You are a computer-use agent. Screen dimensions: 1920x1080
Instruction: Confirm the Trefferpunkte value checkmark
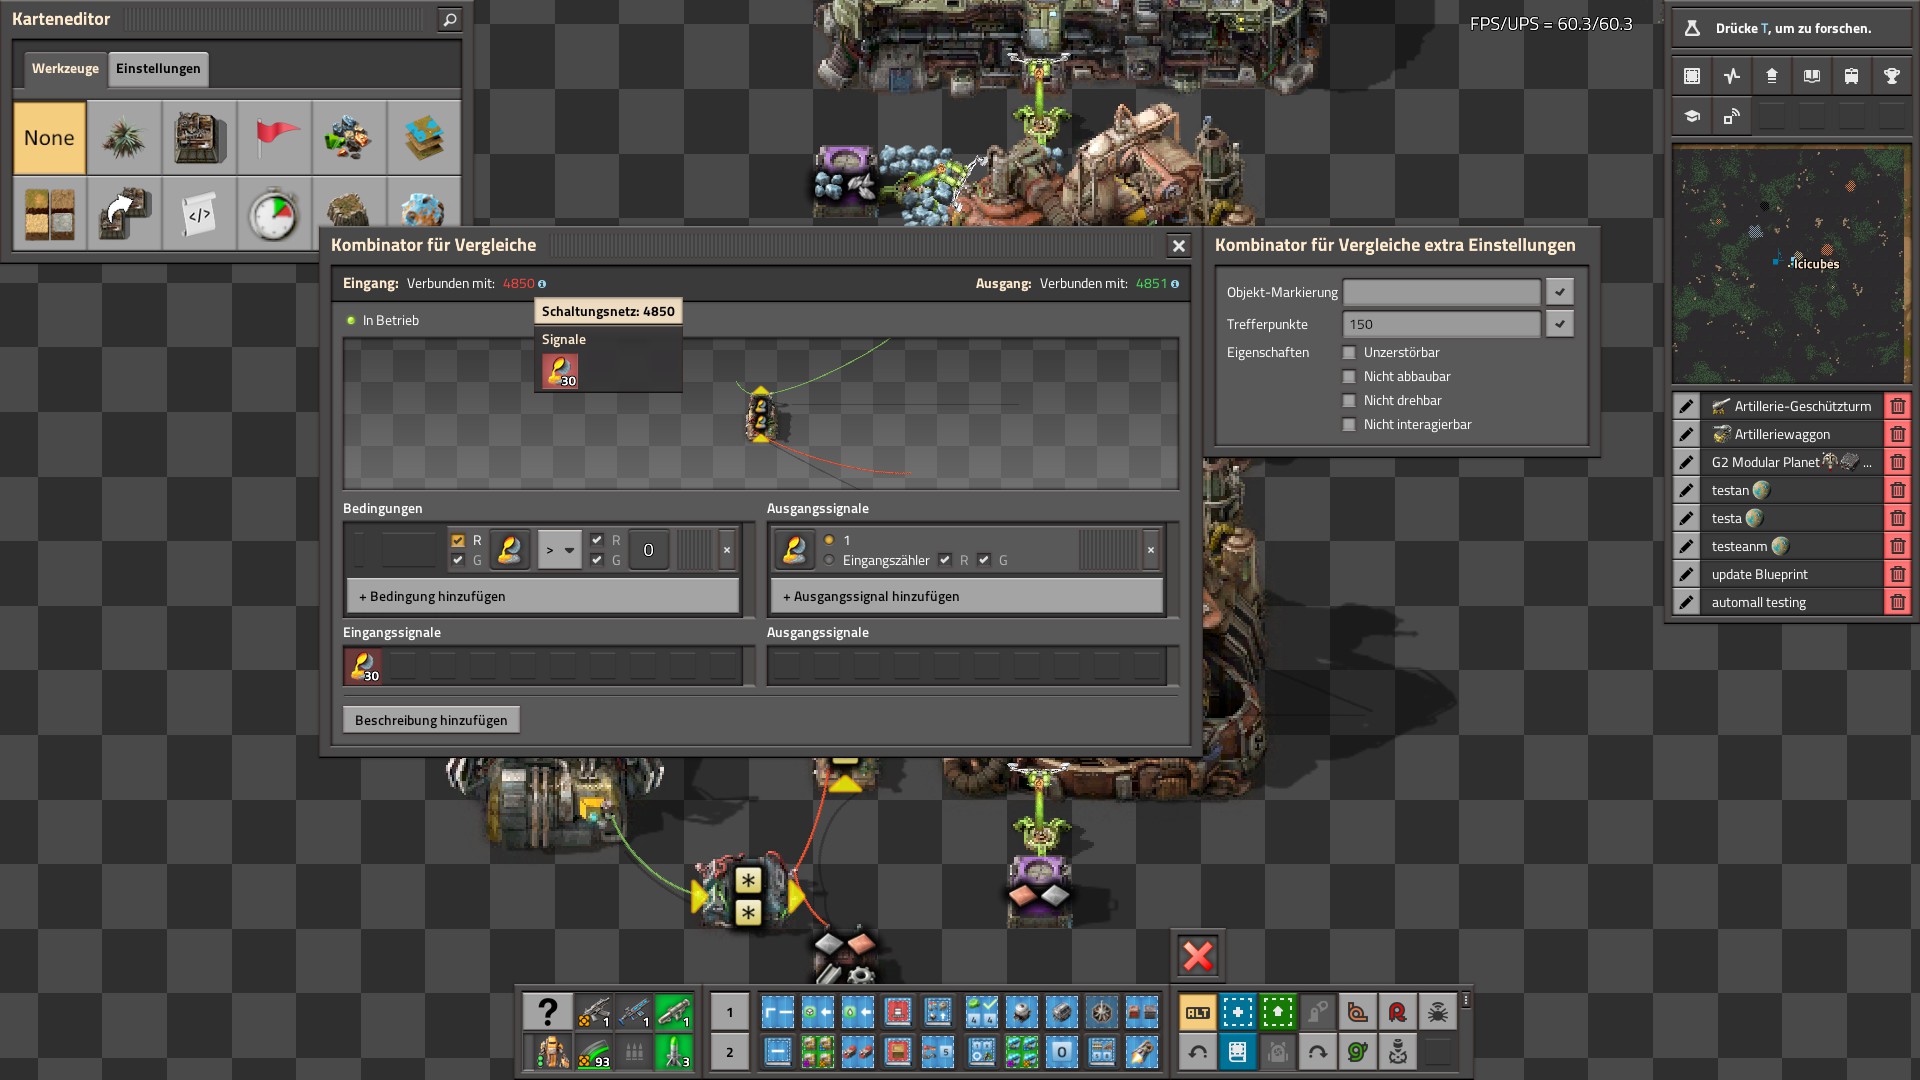(x=1559, y=324)
